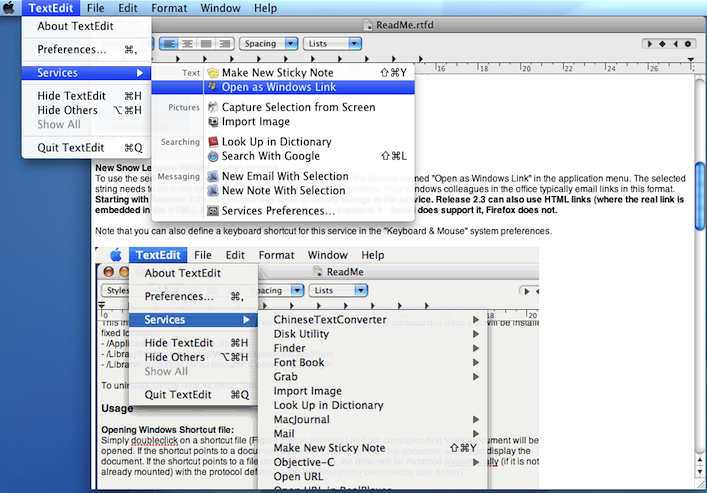The width and height of the screenshot is (707, 493).
Task: Click the Finder entry in the embedded screenshot
Action: point(373,348)
